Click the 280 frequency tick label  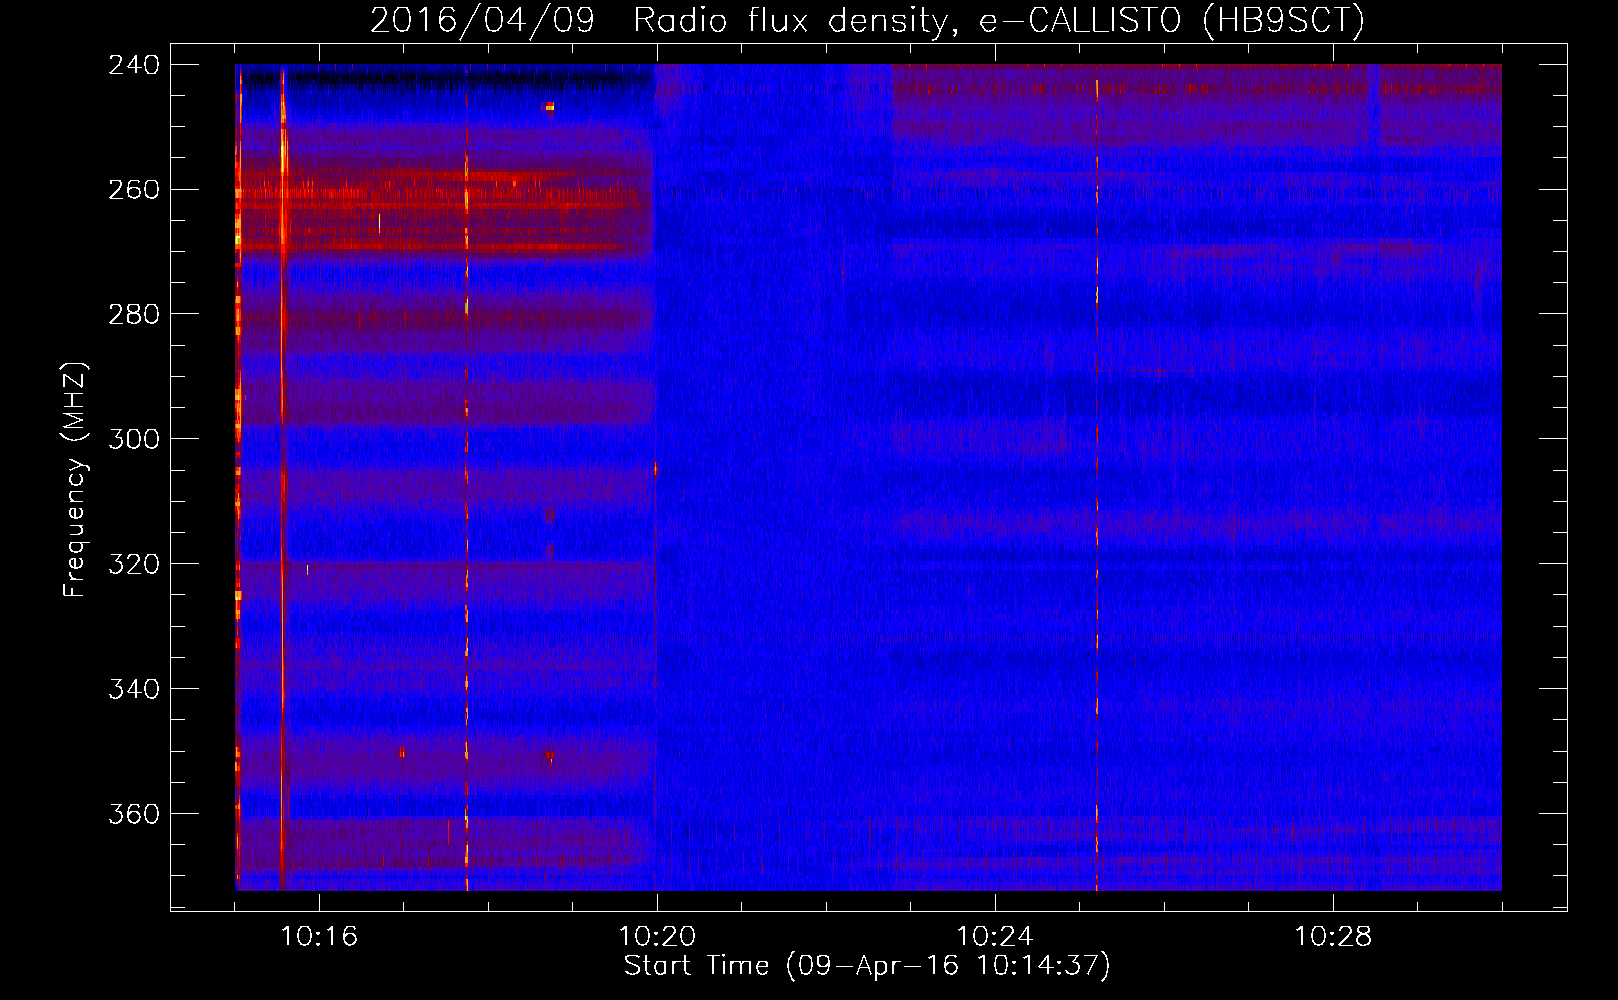coord(134,315)
